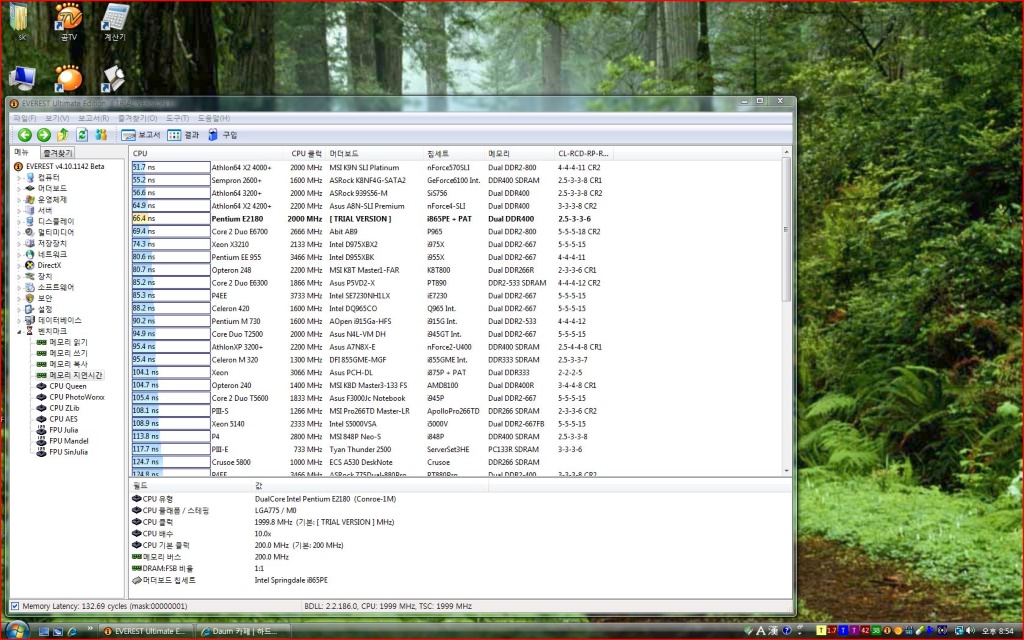Click the yellow up-level arrow icon
Screen dimensions: 1024x640
point(63,135)
